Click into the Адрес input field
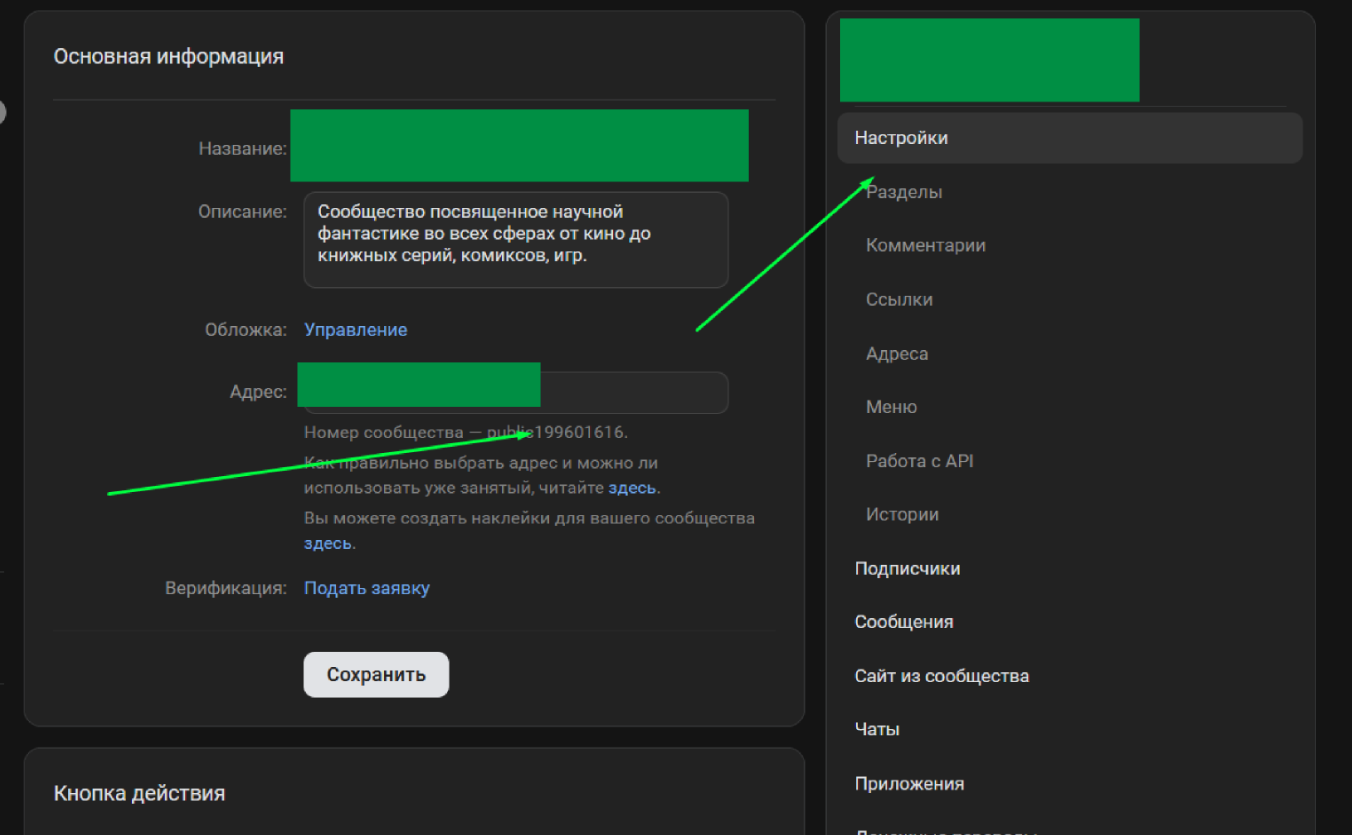Image resolution: width=1352 pixels, height=835 pixels. tap(632, 393)
